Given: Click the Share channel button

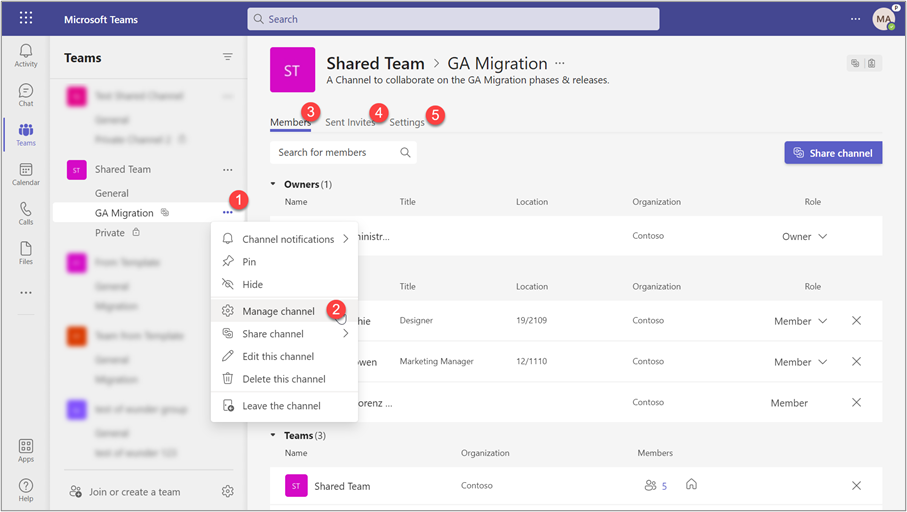Looking at the screenshot, I should tap(833, 153).
